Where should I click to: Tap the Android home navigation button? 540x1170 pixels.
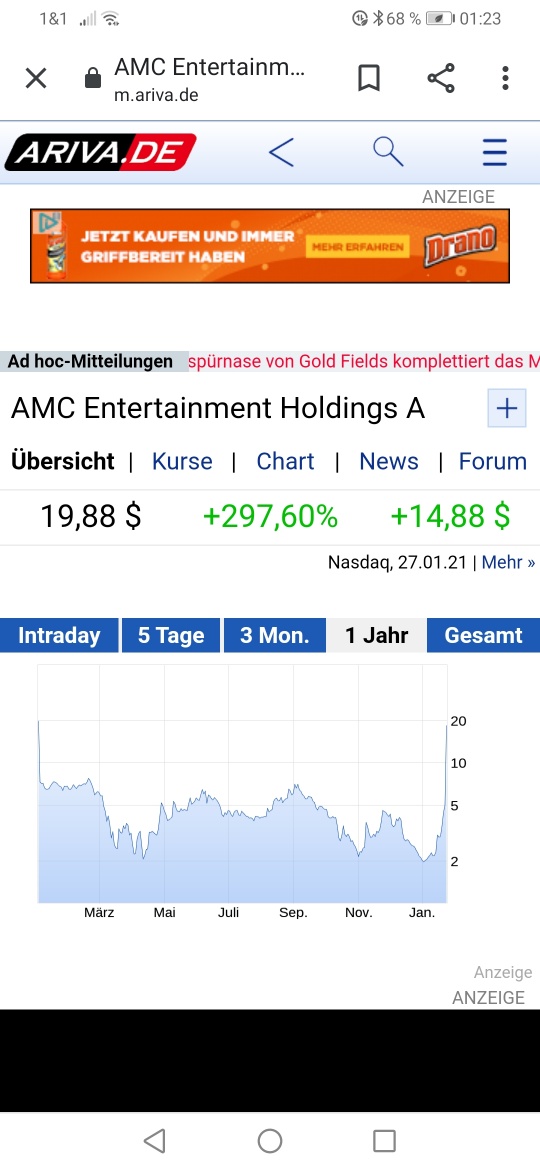pyautogui.click(x=270, y=1141)
